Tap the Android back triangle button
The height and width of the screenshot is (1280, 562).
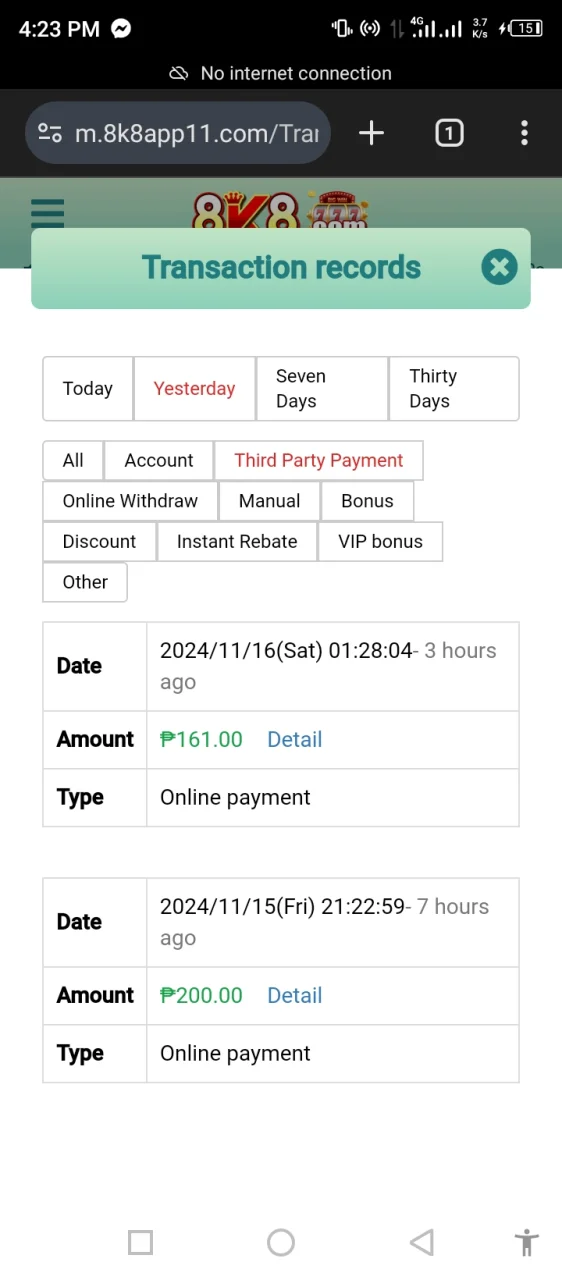click(x=422, y=1242)
